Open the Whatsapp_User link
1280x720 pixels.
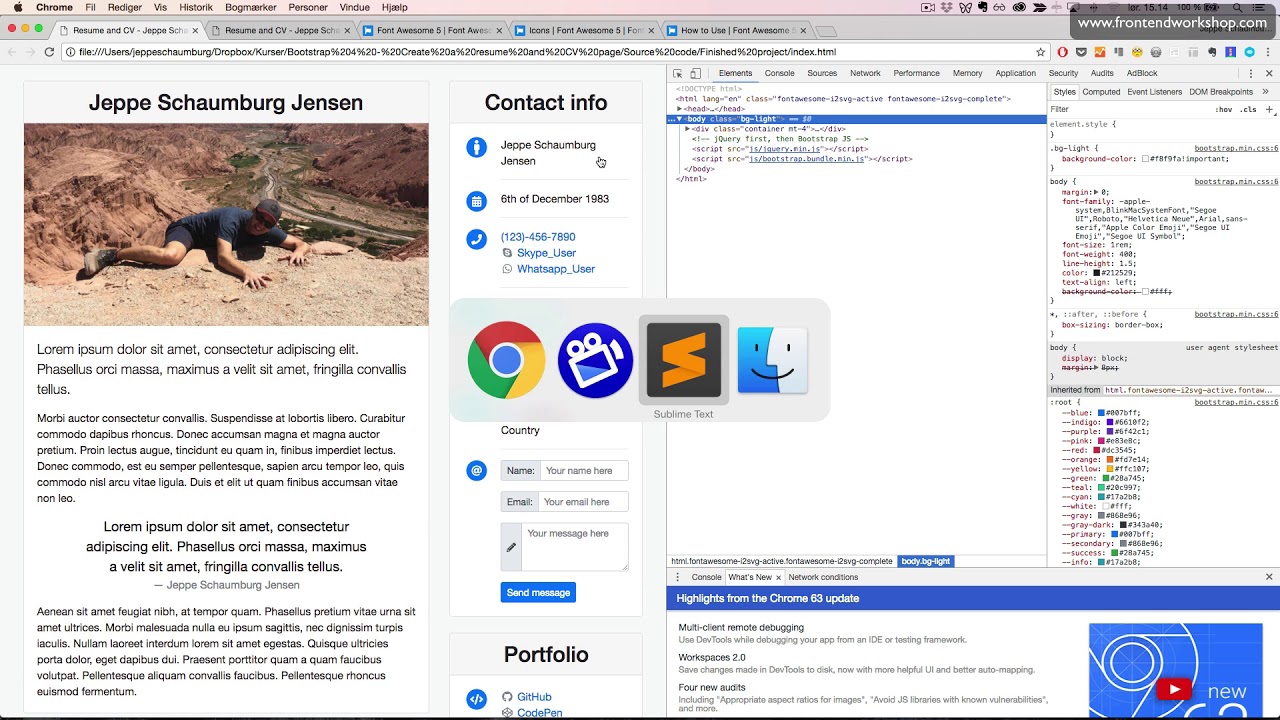coord(556,269)
